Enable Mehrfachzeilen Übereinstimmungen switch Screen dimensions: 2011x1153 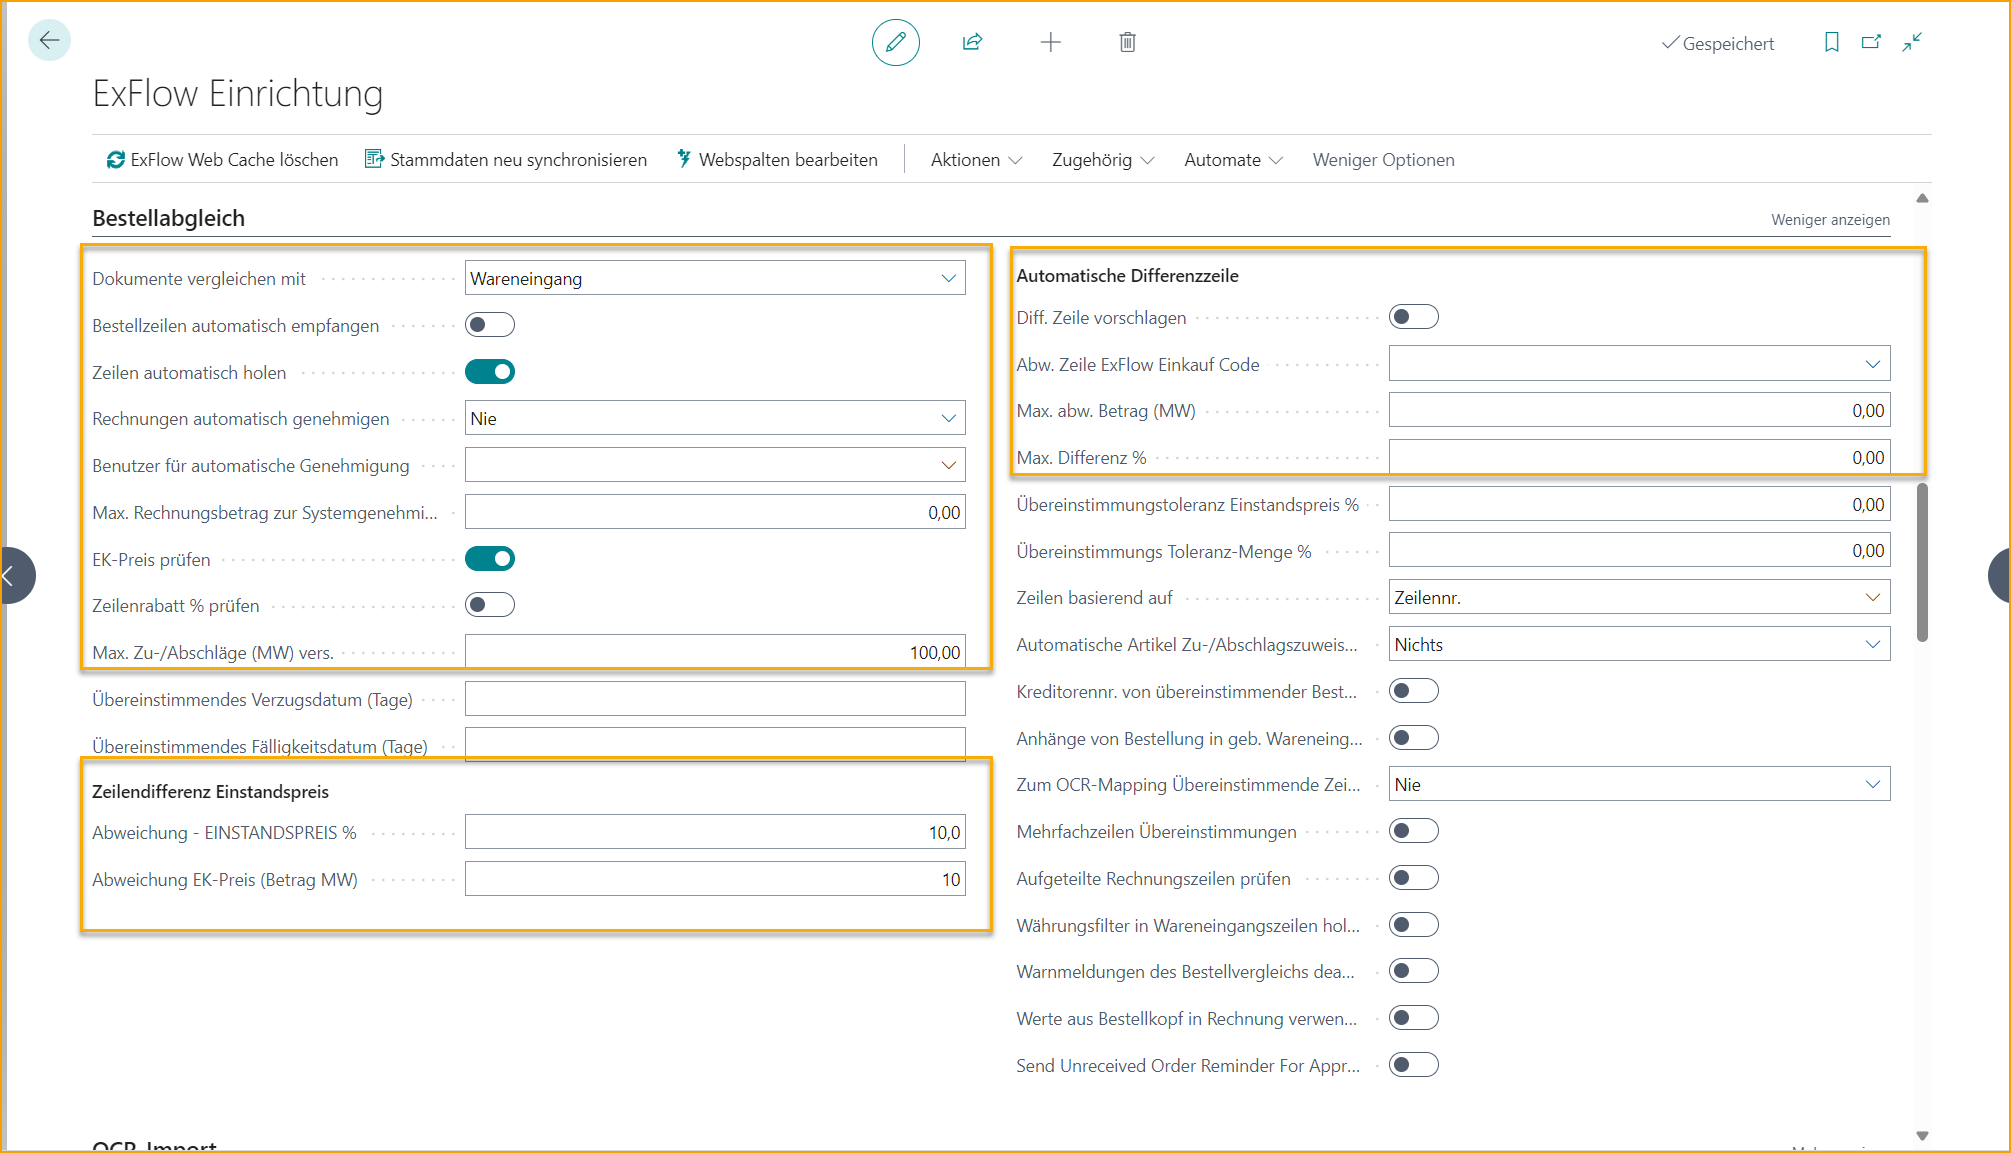1414,831
